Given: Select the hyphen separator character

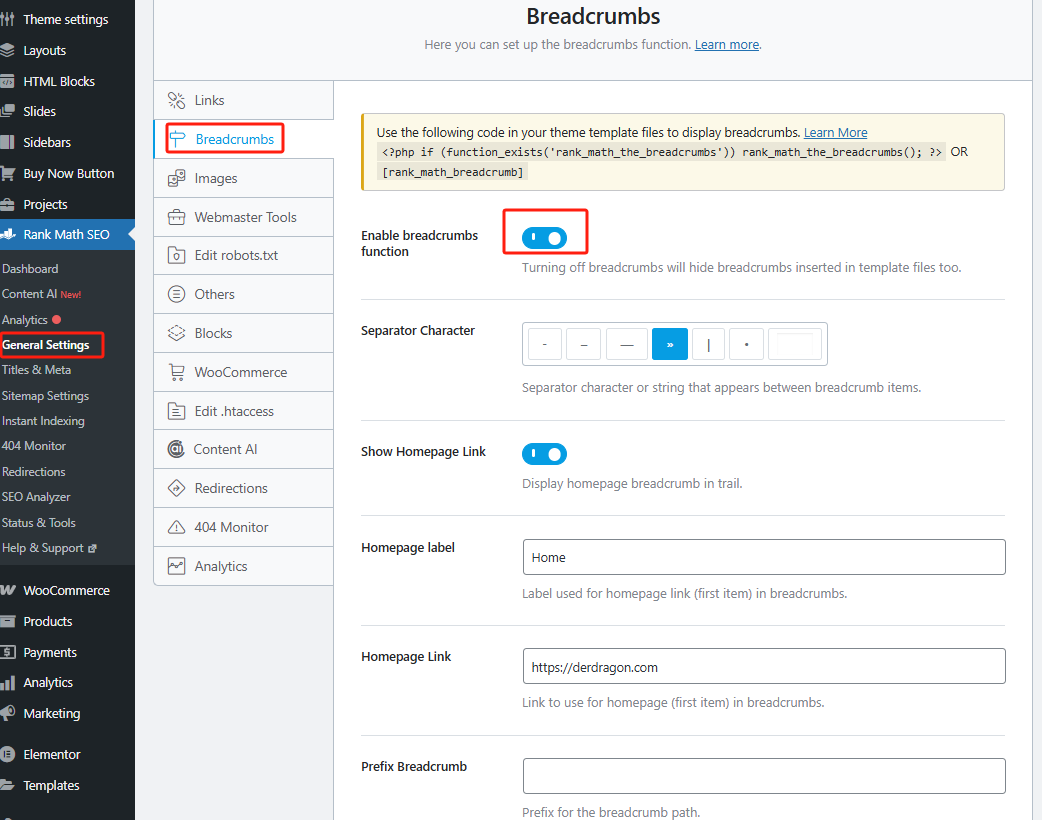Looking at the screenshot, I should pos(544,343).
